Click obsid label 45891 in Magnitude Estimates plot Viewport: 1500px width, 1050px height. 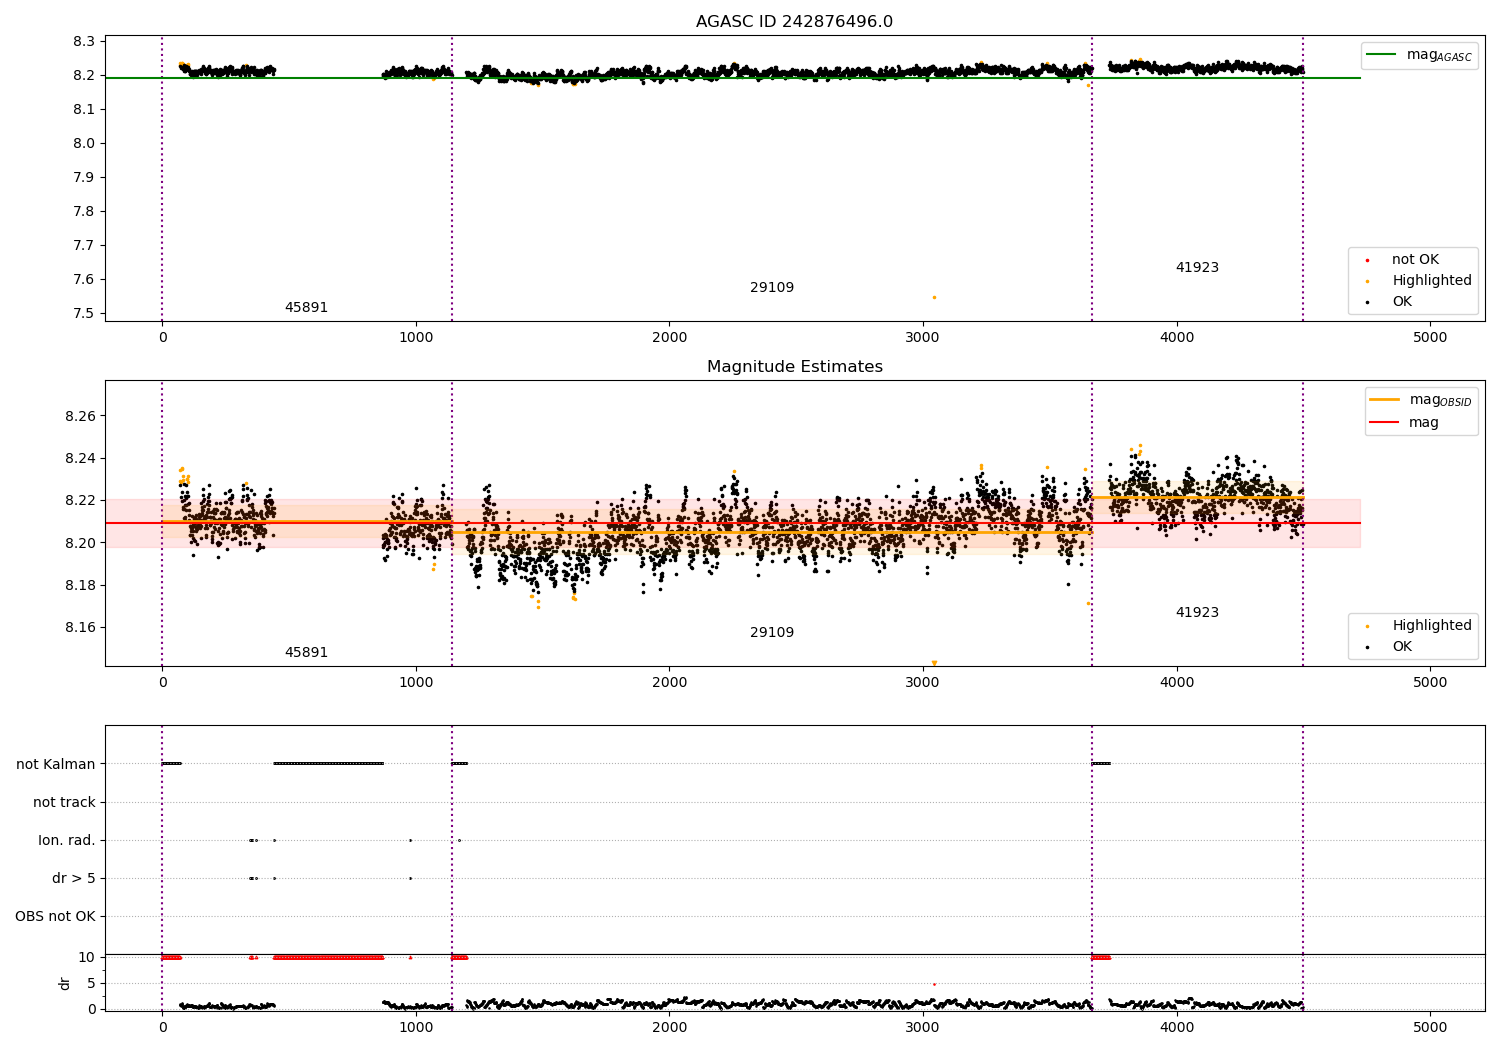click(306, 653)
